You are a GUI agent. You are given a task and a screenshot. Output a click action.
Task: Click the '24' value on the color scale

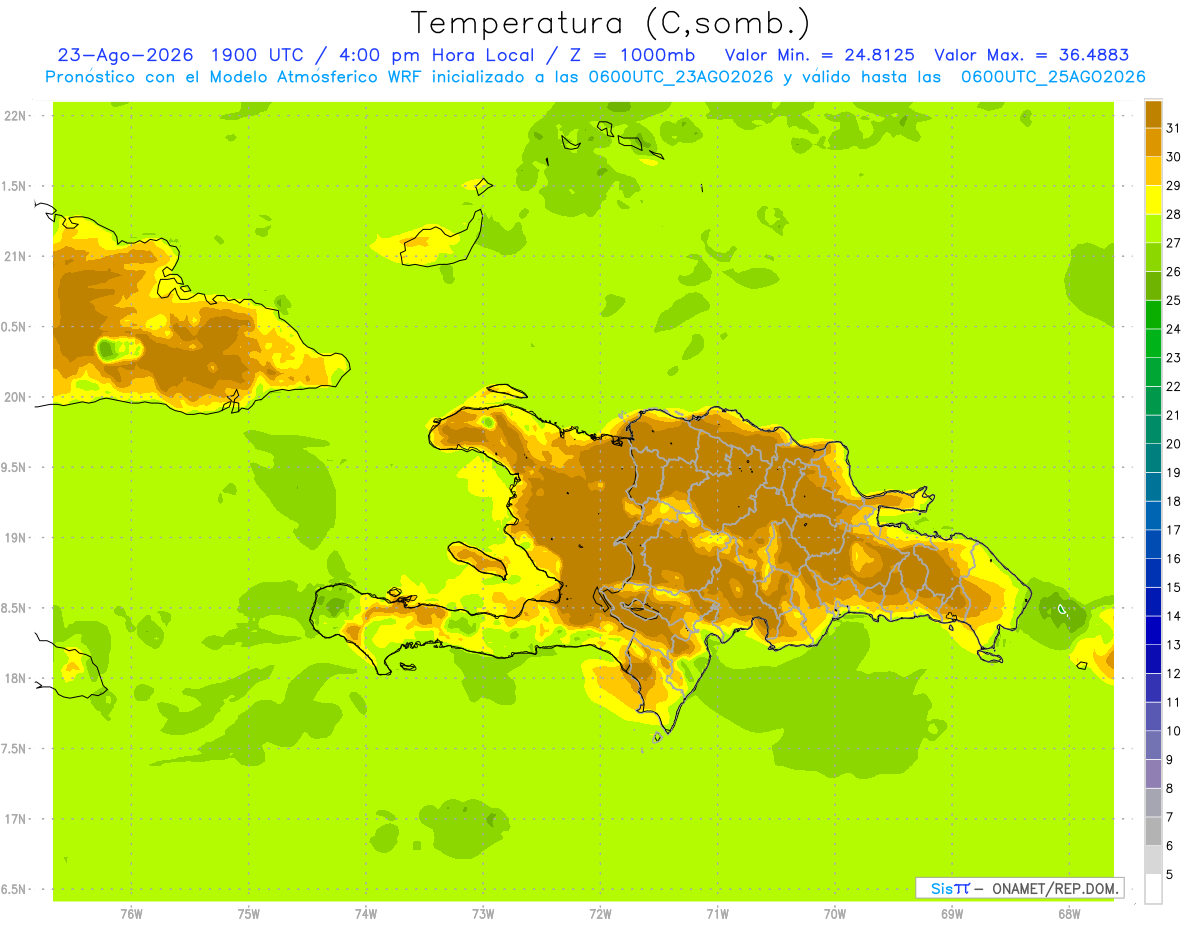pos(1174,329)
